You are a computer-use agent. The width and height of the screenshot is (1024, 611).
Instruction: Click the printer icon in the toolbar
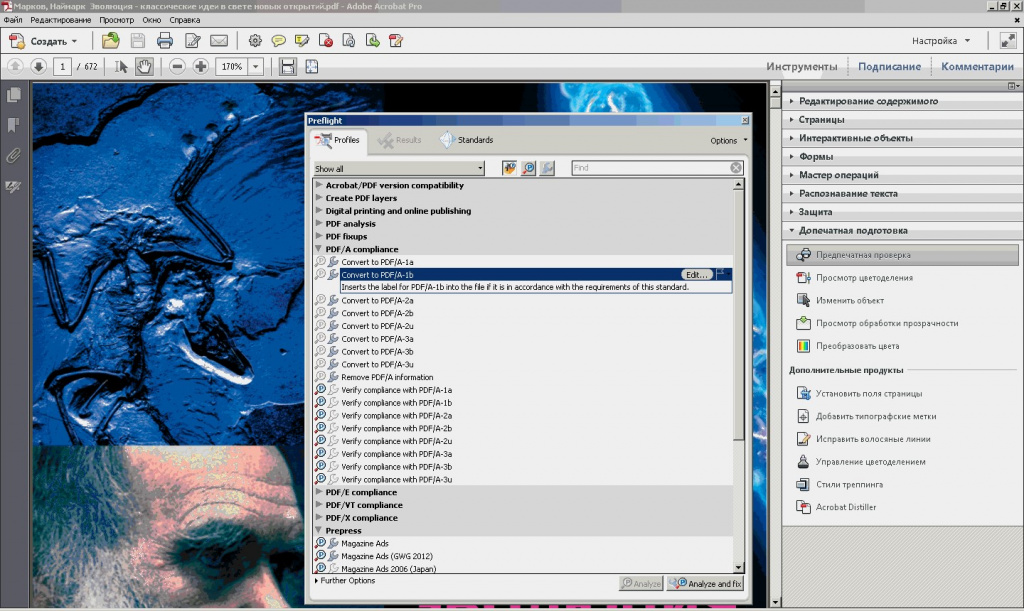click(165, 41)
